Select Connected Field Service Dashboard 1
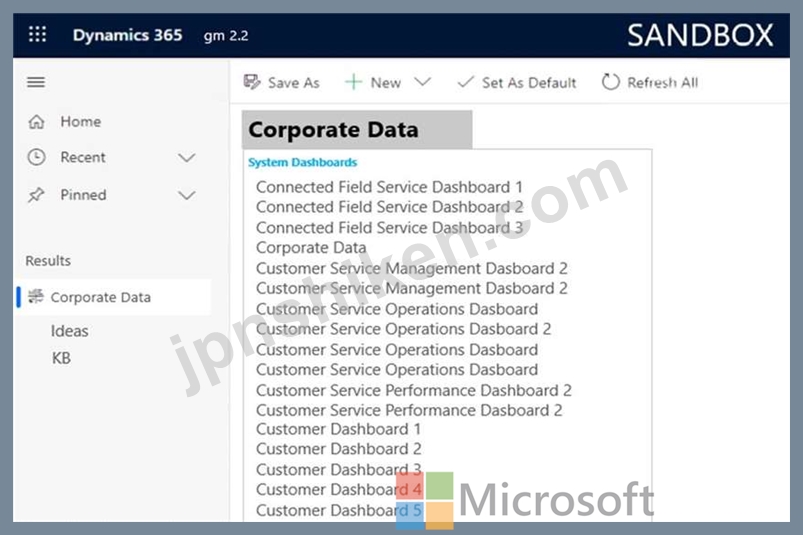The image size is (803, 535). pos(389,187)
